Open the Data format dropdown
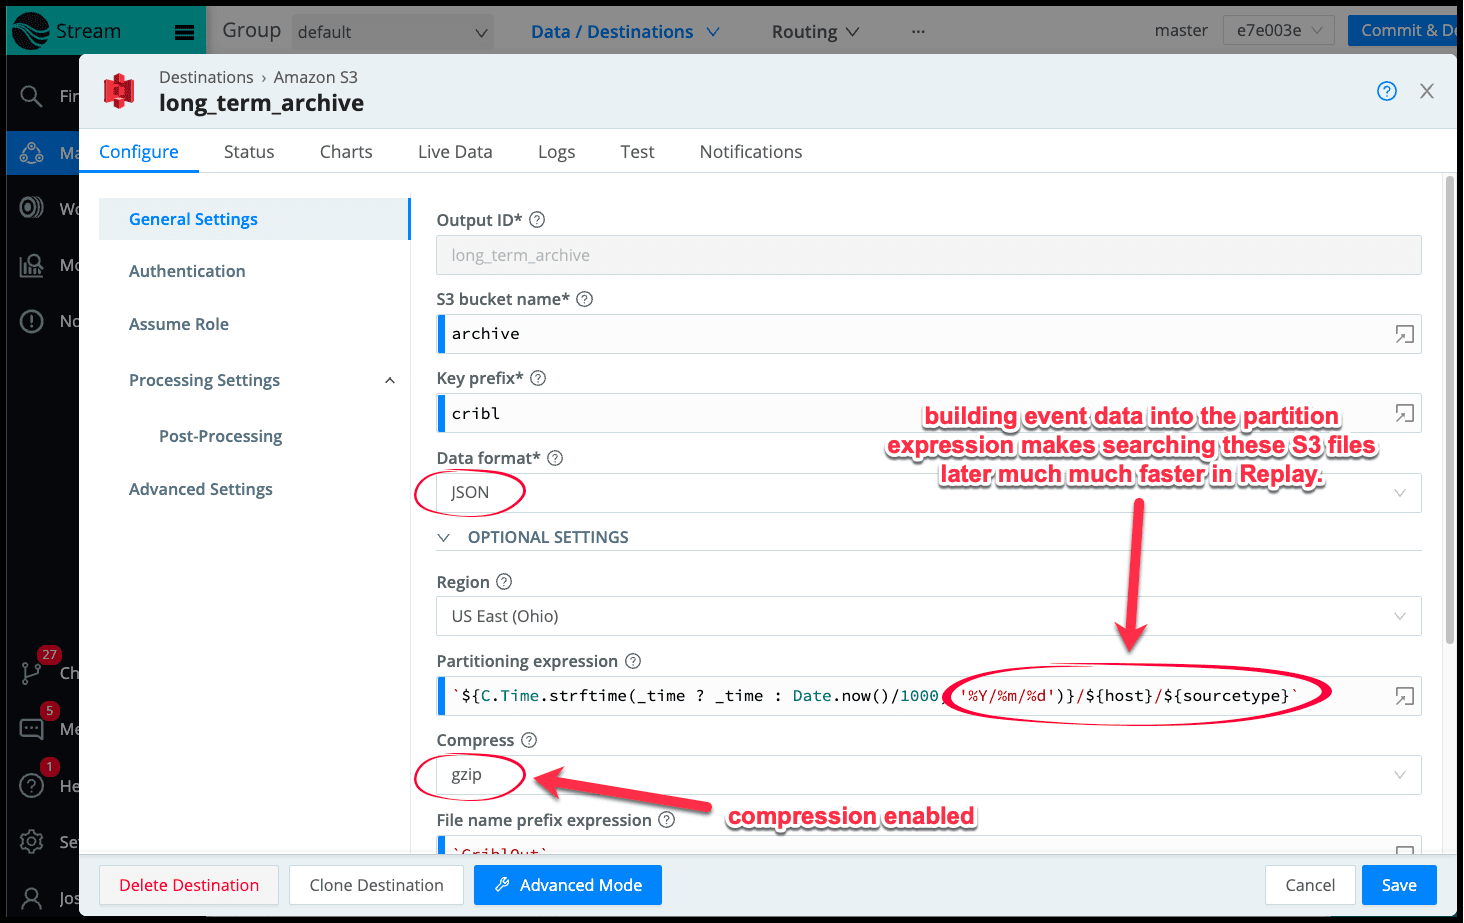Image resolution: width=1464 pixels, height=923 pixels. [x=927, y=493]
